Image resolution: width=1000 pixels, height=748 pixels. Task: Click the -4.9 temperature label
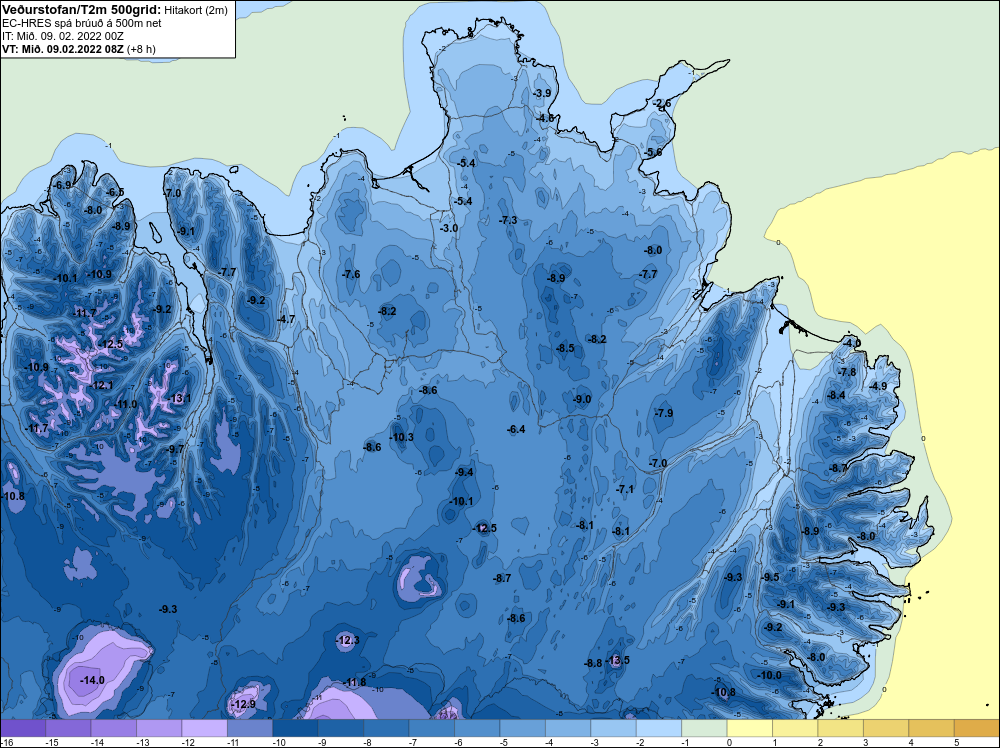pyautogui.click(x=878, y=386)
